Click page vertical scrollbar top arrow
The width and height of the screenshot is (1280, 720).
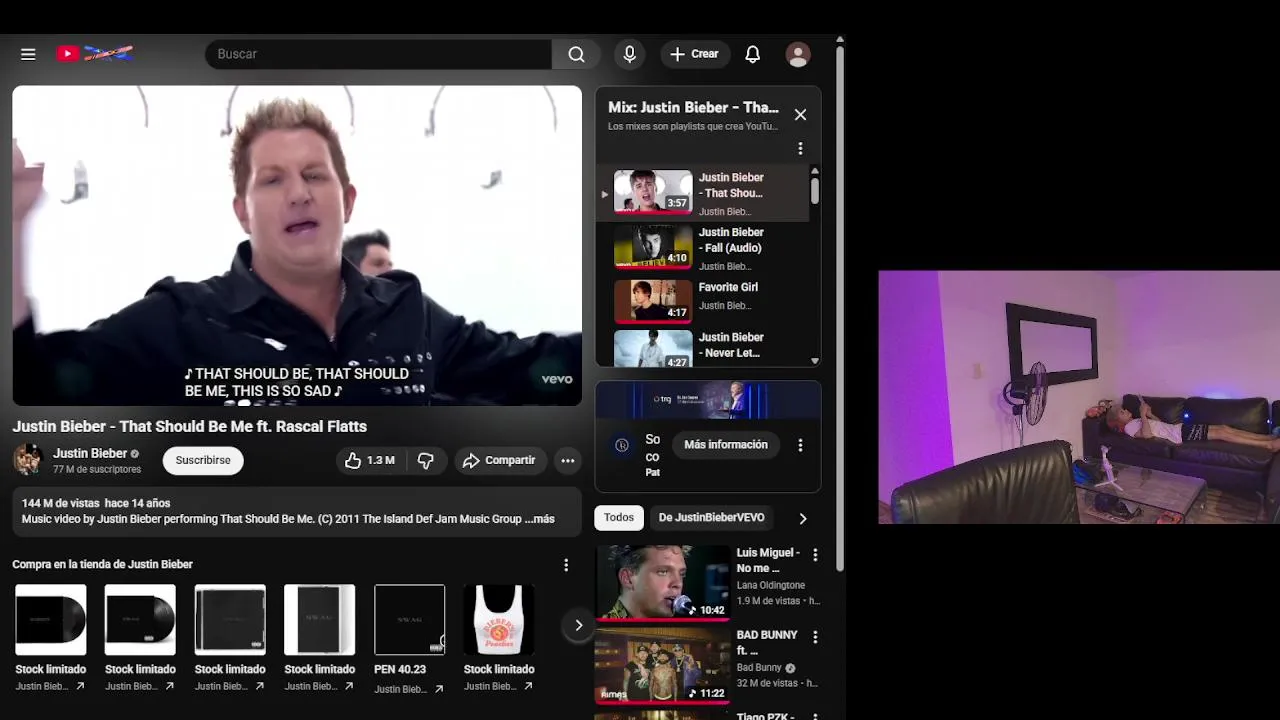tap(840, 40)
